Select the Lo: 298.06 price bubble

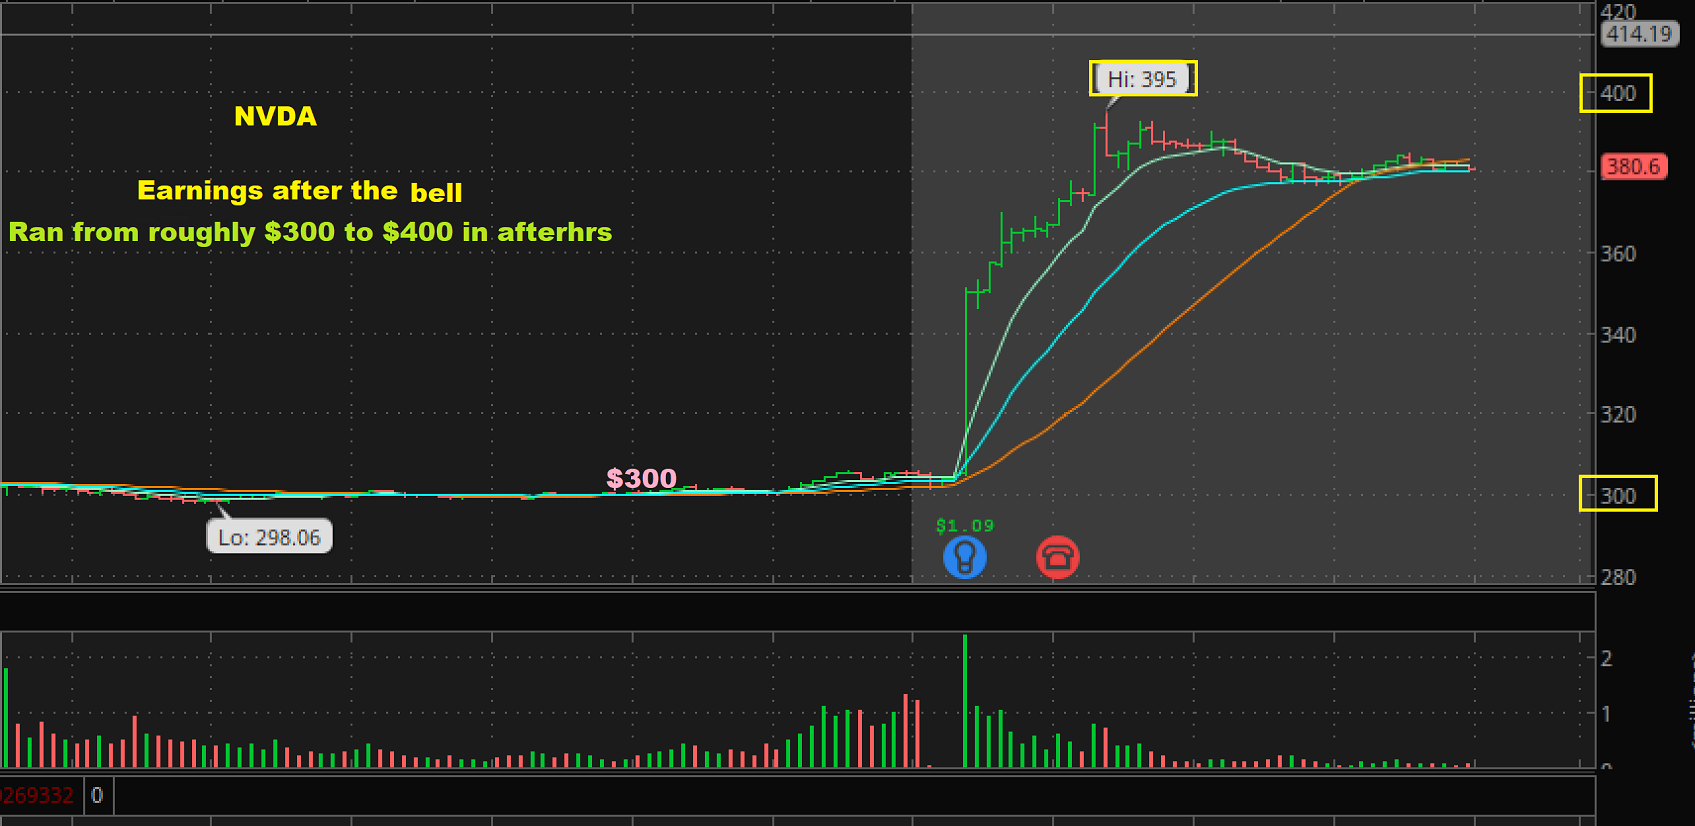click(x=269, y=537)
